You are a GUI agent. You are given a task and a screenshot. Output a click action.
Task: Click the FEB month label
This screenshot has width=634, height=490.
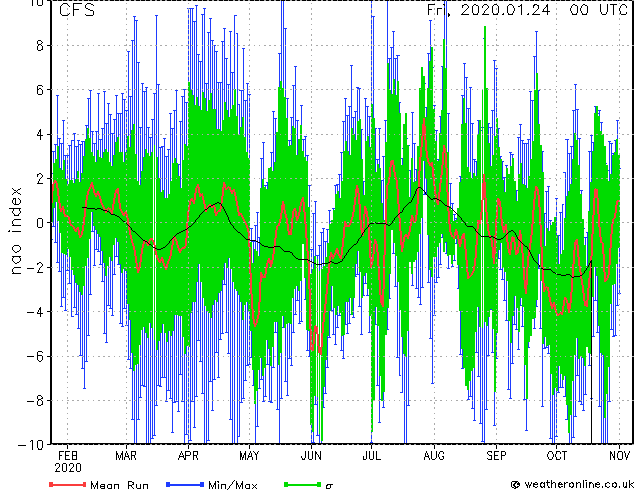pos(68,456)
